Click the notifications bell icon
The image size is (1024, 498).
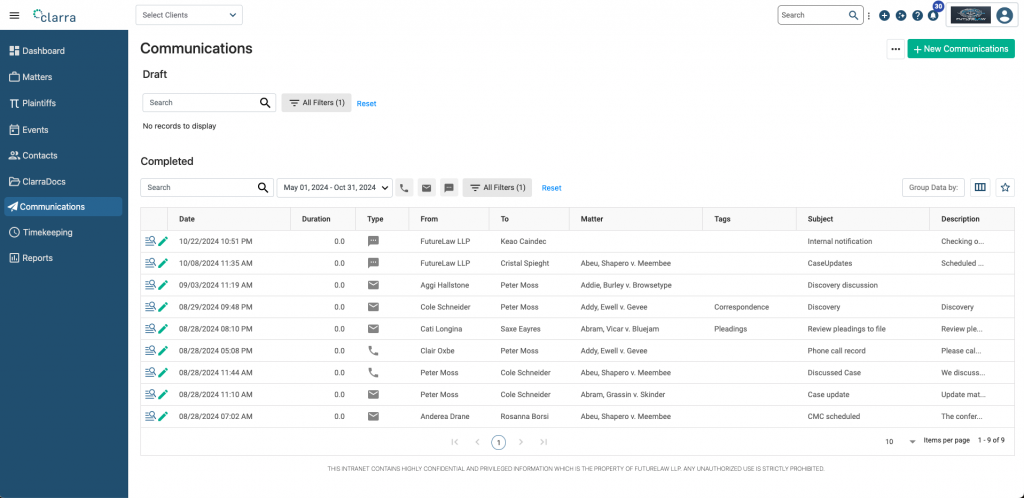point(933,16)
